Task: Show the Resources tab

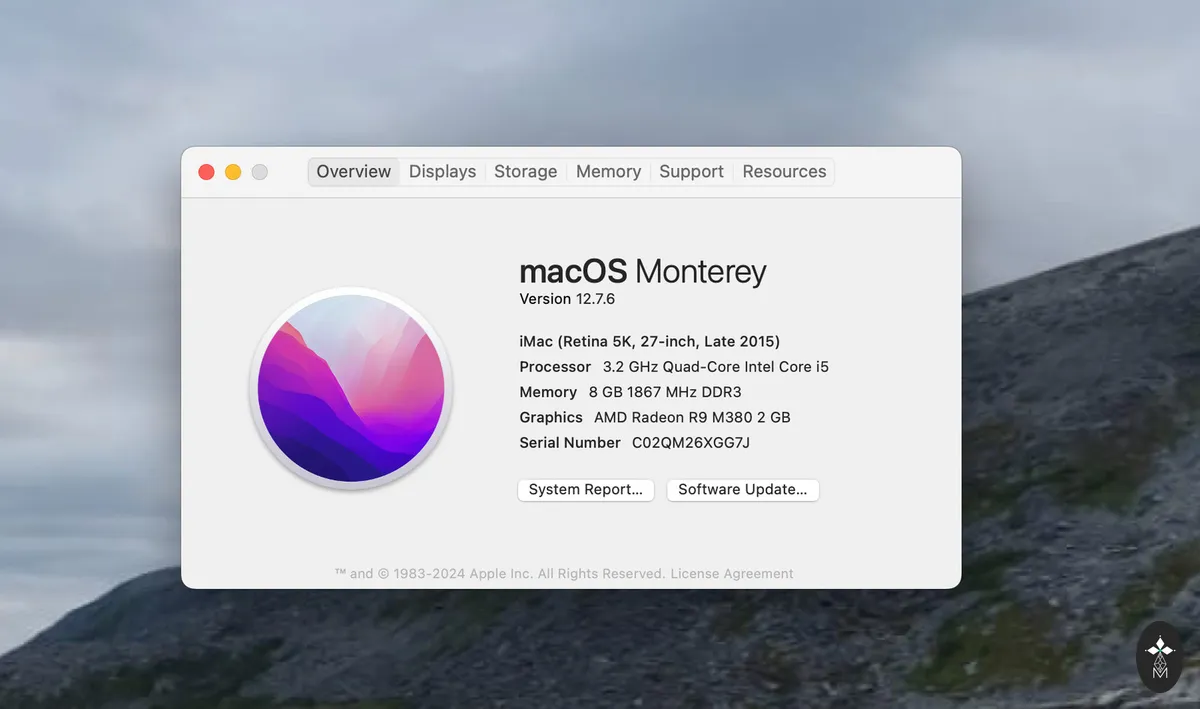Action: pos(784,172)
